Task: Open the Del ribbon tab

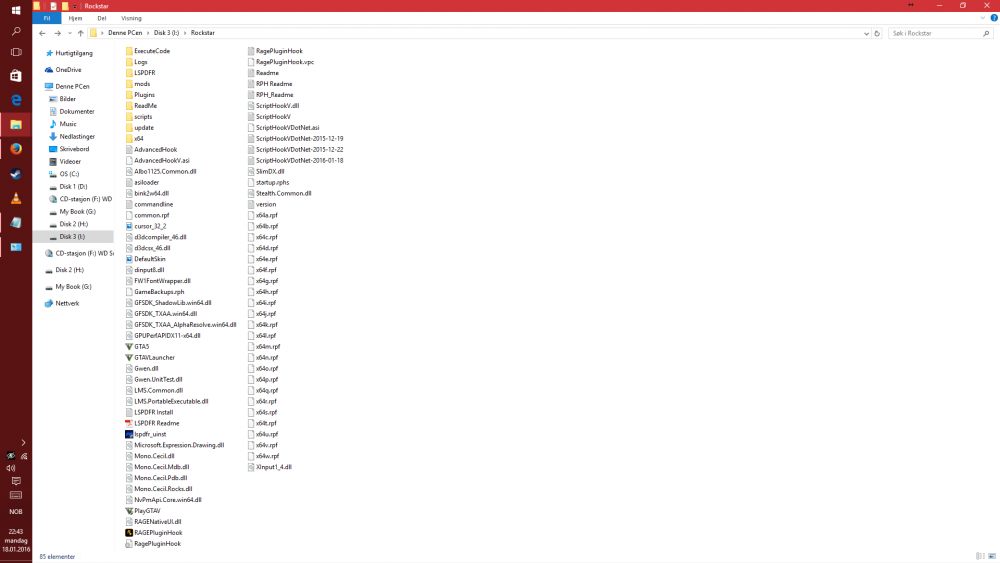Action: point(101,18)
